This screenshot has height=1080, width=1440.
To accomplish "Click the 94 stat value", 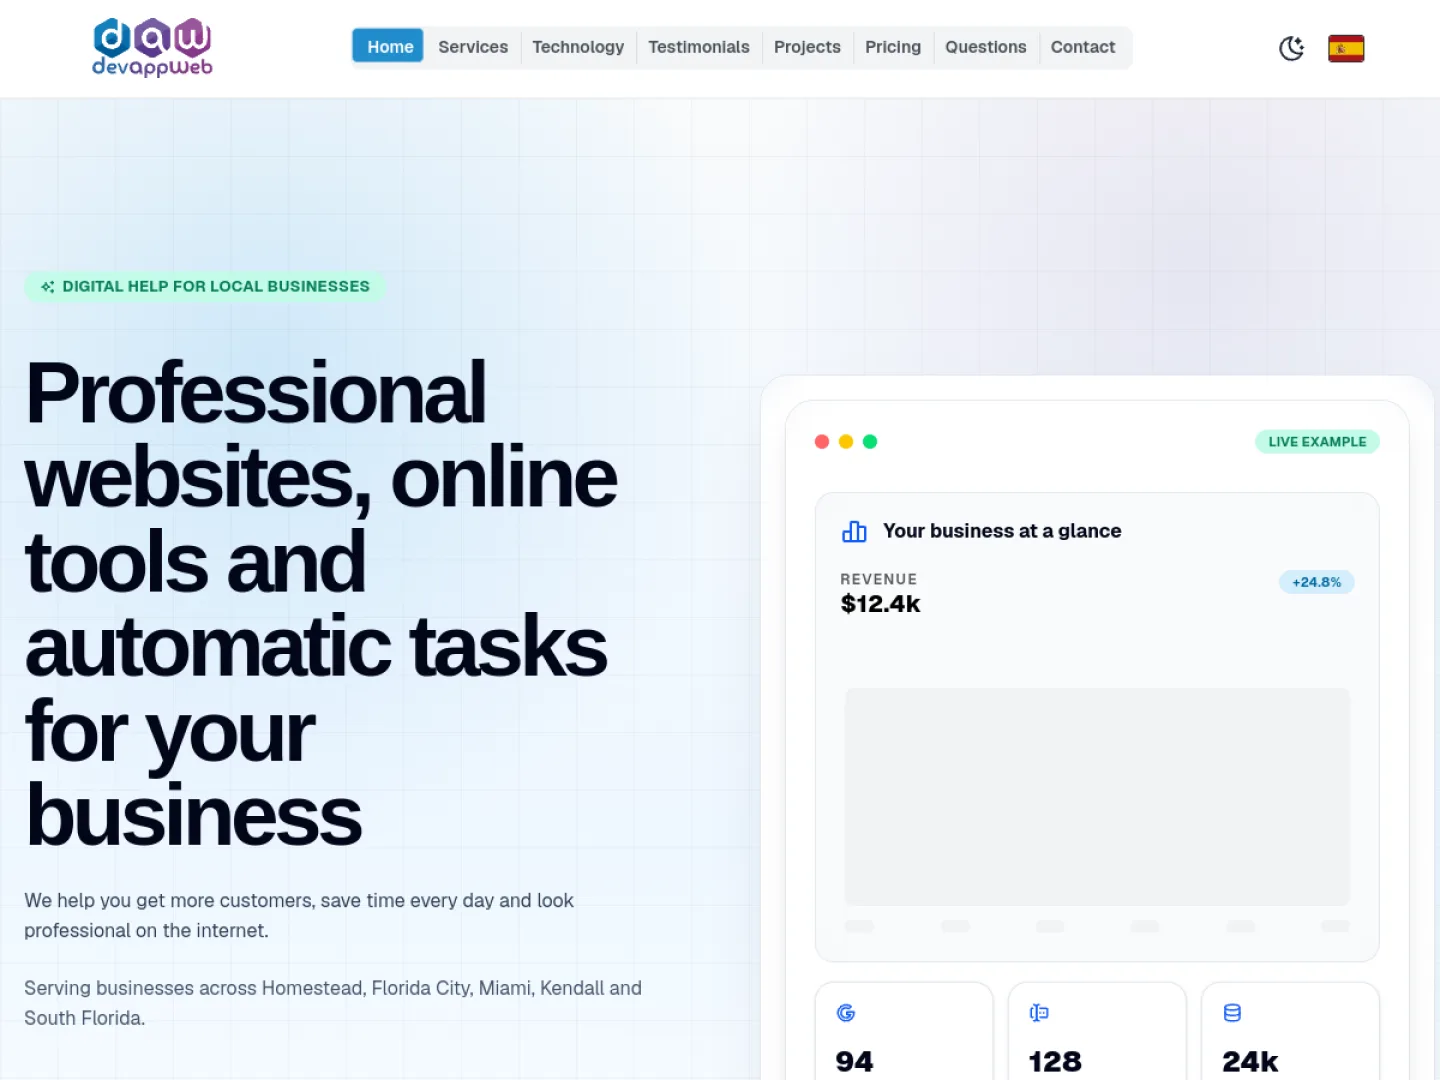I will 854,1061.
